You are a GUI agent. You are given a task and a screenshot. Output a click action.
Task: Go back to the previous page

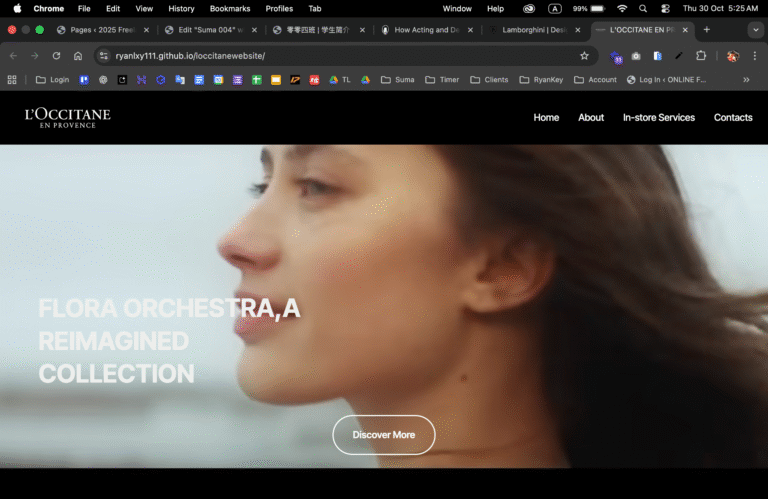click(13, 56)
